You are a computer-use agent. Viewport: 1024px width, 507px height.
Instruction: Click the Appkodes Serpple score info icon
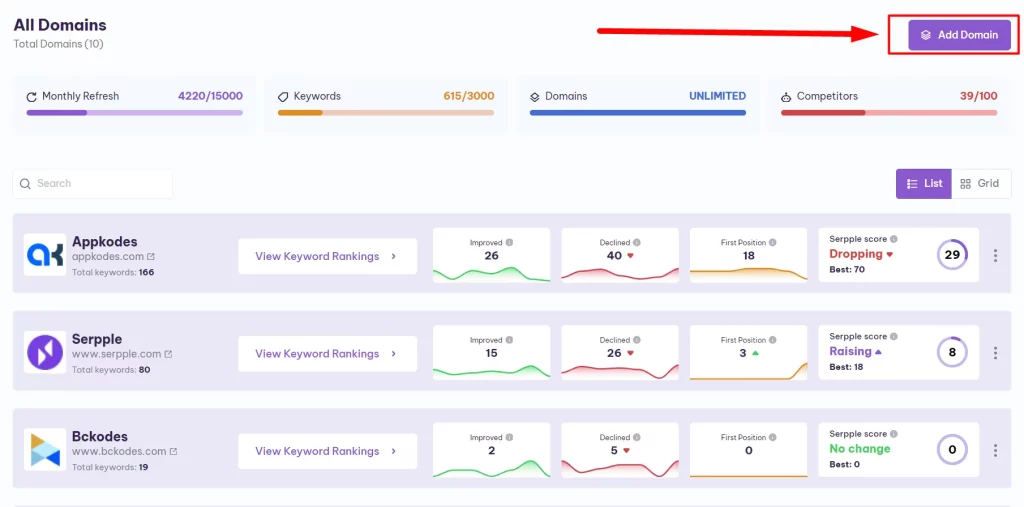point(894,239)
